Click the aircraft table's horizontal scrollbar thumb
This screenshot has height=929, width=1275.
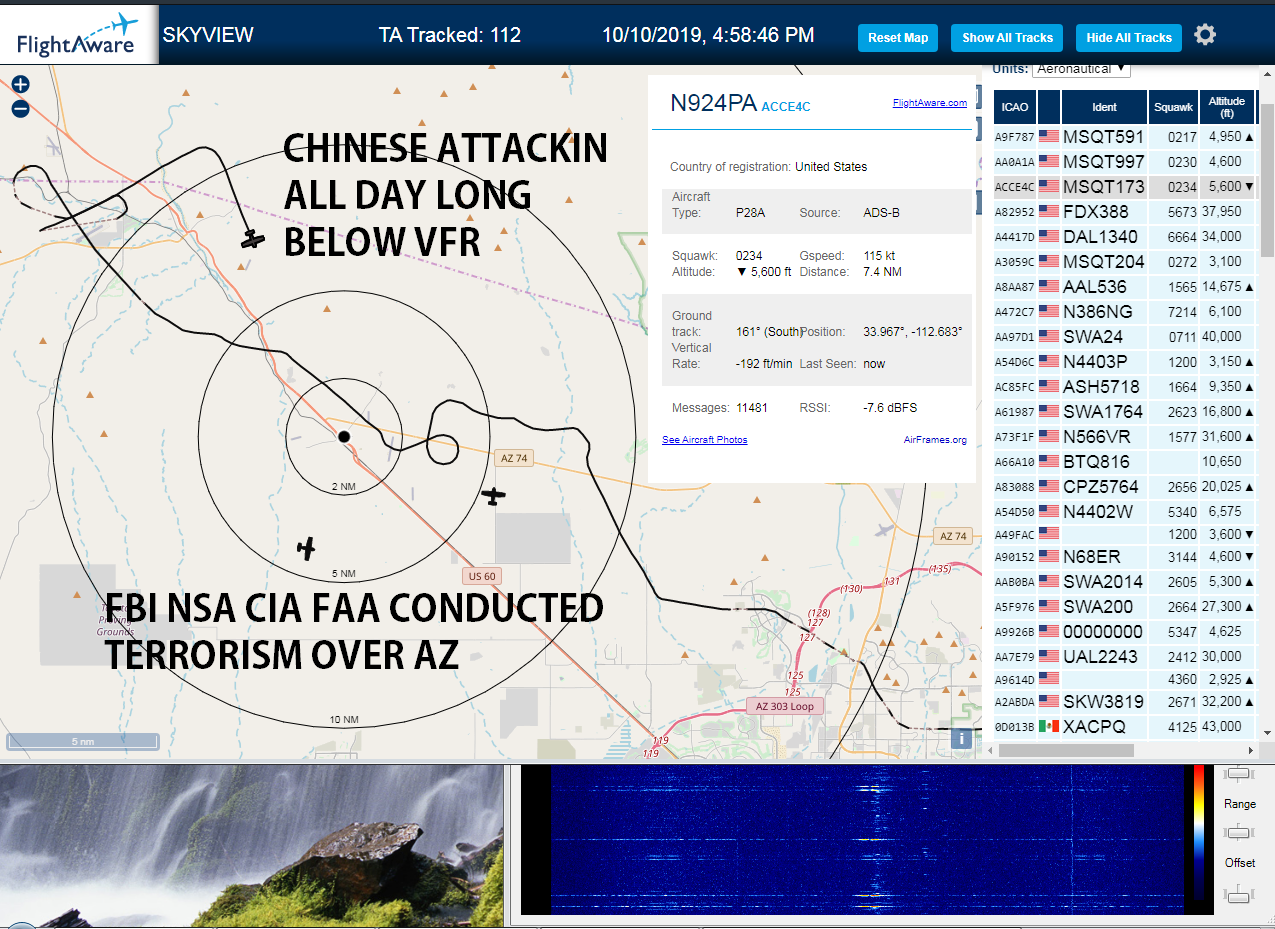click(x=1067, y=750)
